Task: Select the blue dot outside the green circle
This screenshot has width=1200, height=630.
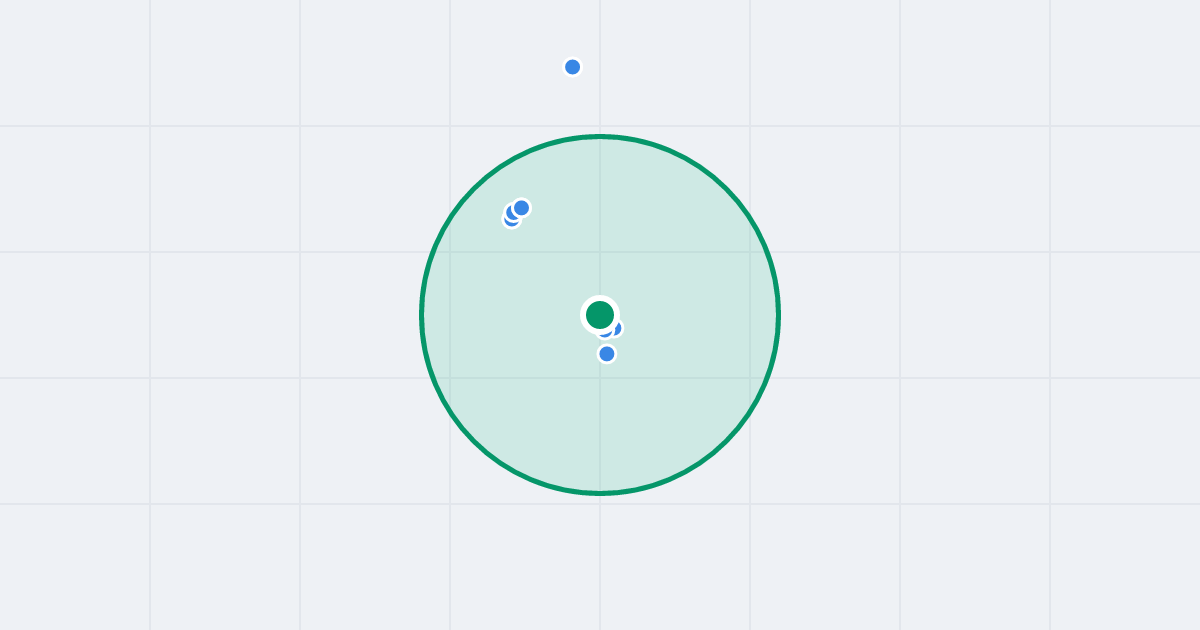Action: (573, 67)
